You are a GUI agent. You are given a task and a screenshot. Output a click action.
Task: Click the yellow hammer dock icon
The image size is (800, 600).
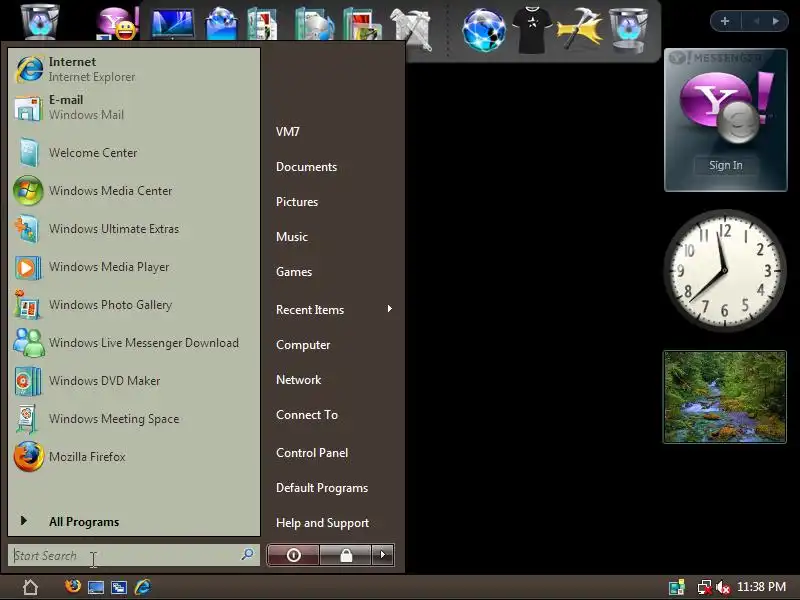pyautogui.click(x=580, y=29)
